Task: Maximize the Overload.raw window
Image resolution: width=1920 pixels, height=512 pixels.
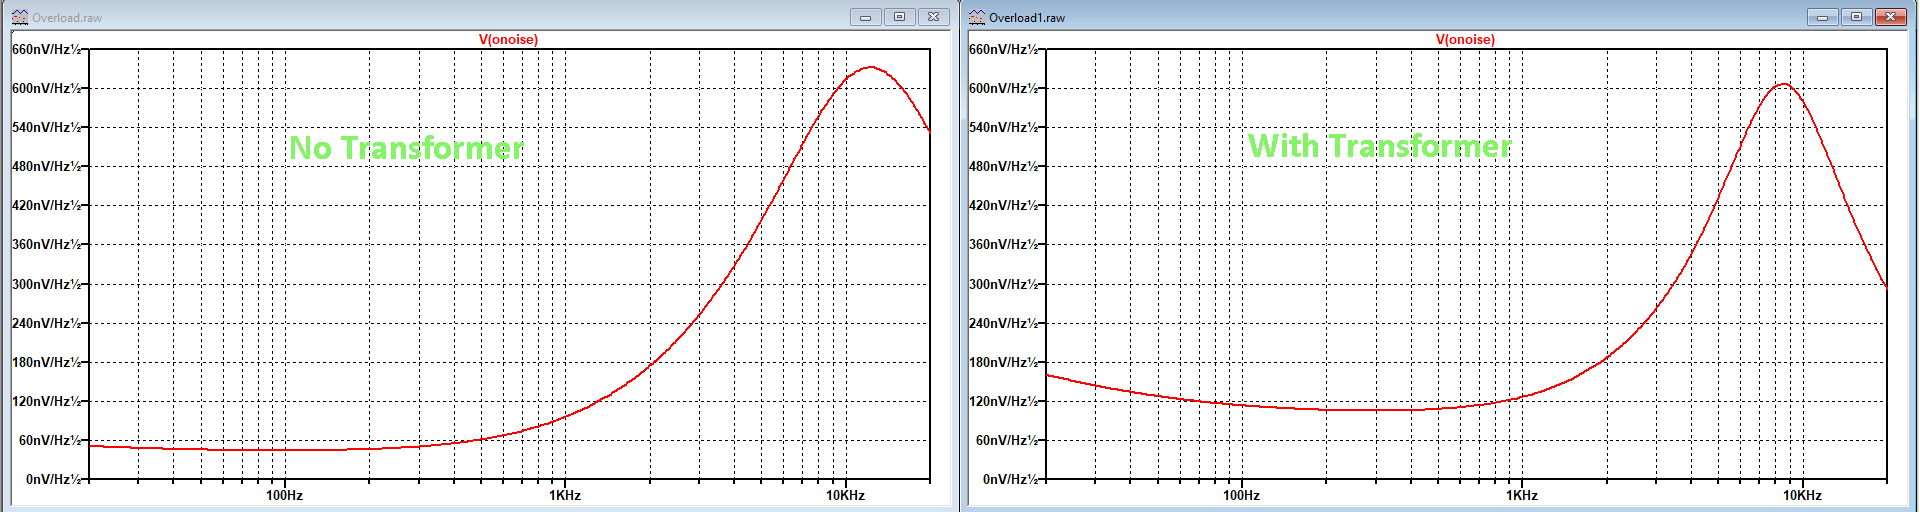Action: coord(900,17)
